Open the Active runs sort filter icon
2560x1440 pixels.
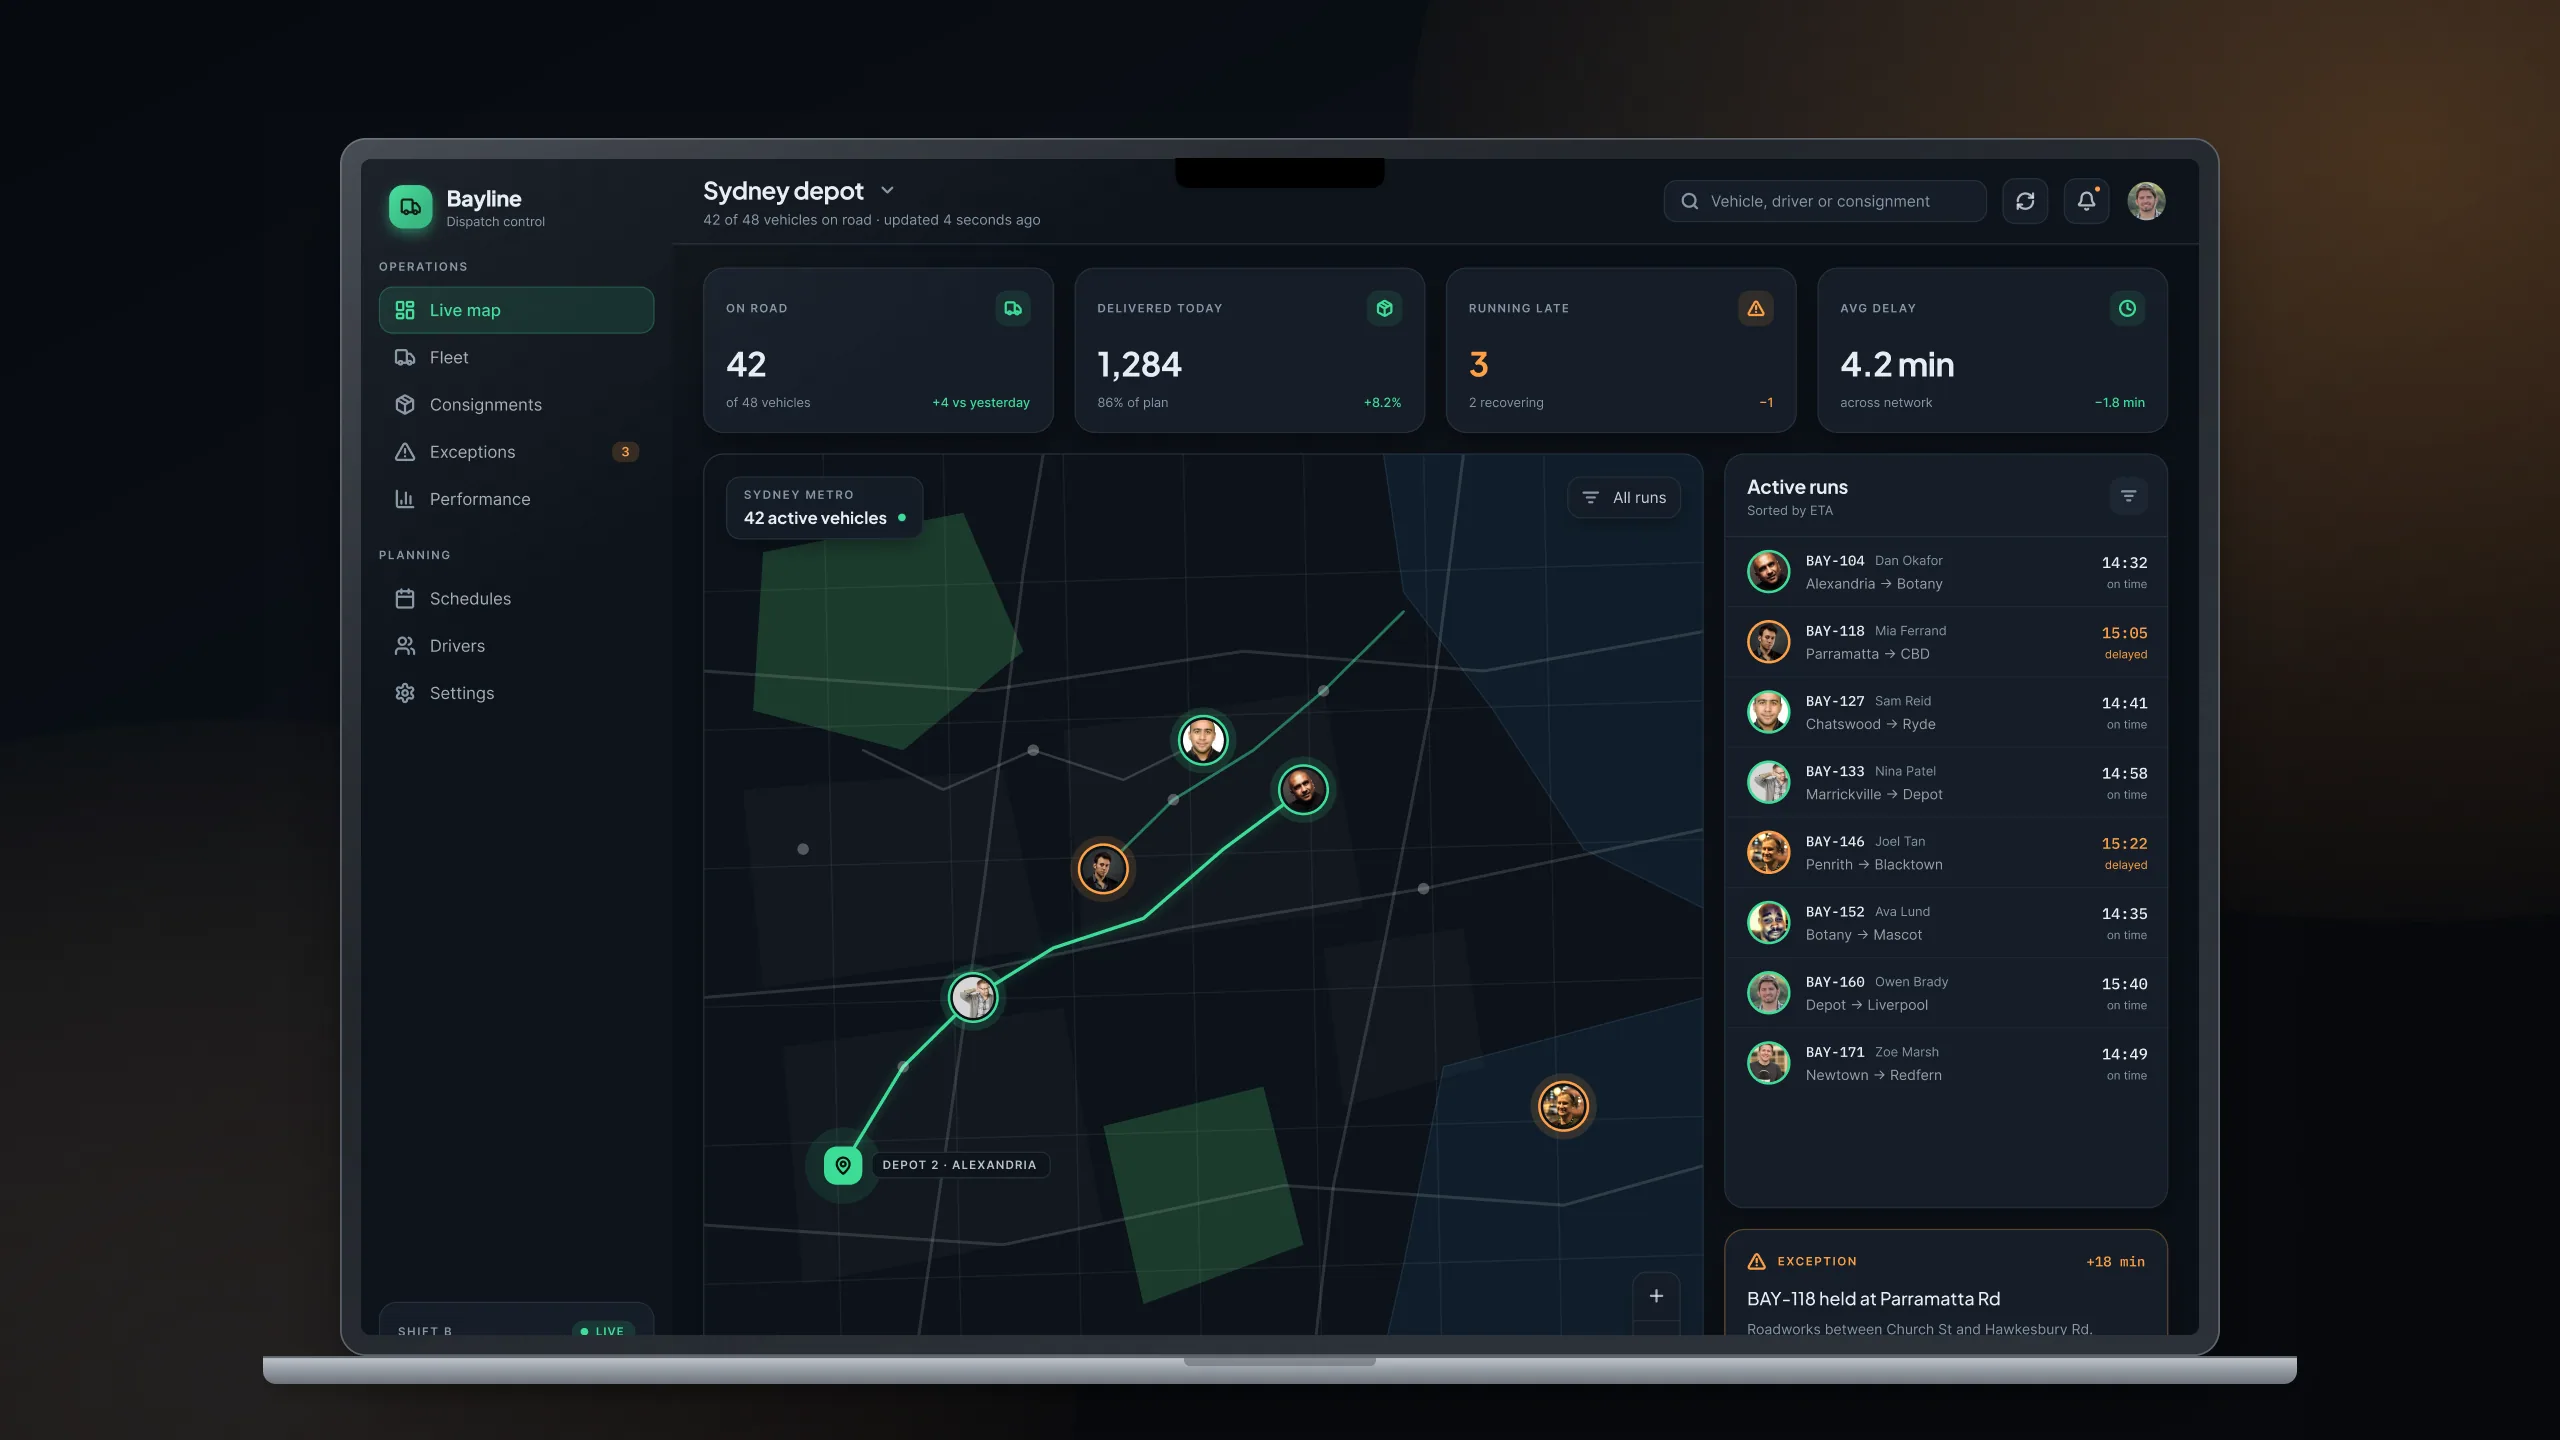pyautogui.click(x=2128, y=496)
